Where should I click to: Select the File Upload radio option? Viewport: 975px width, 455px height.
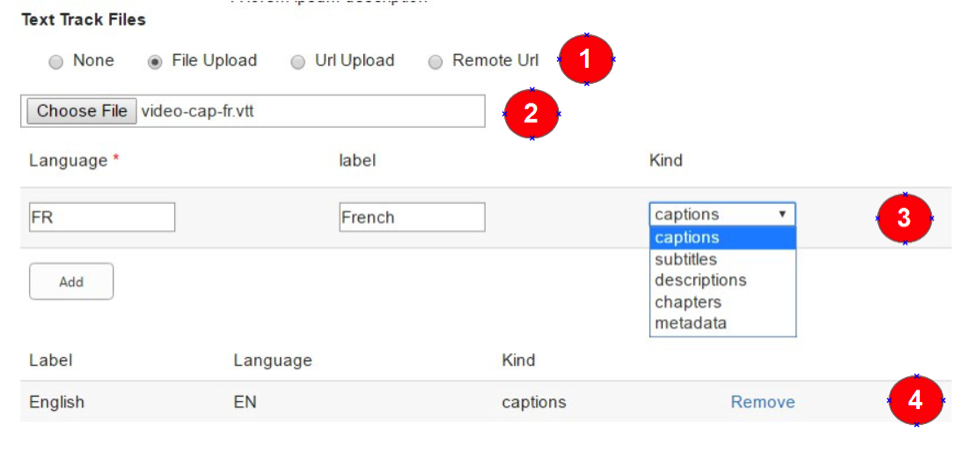(x=155, y=62)
